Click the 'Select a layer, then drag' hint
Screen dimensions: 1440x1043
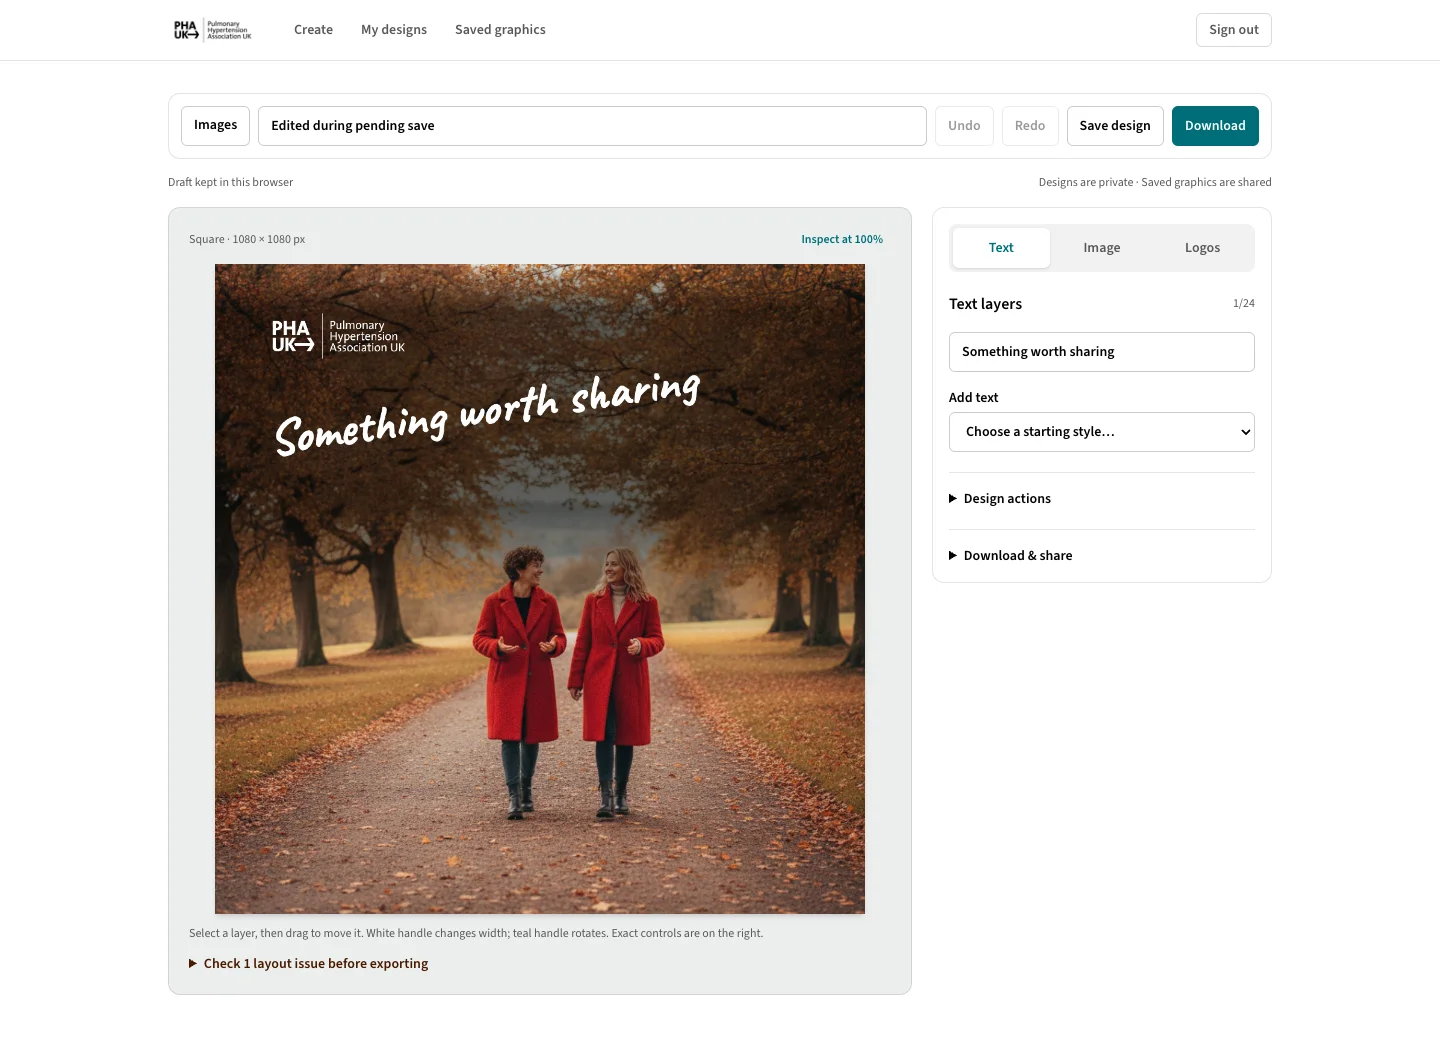(476, 934)
